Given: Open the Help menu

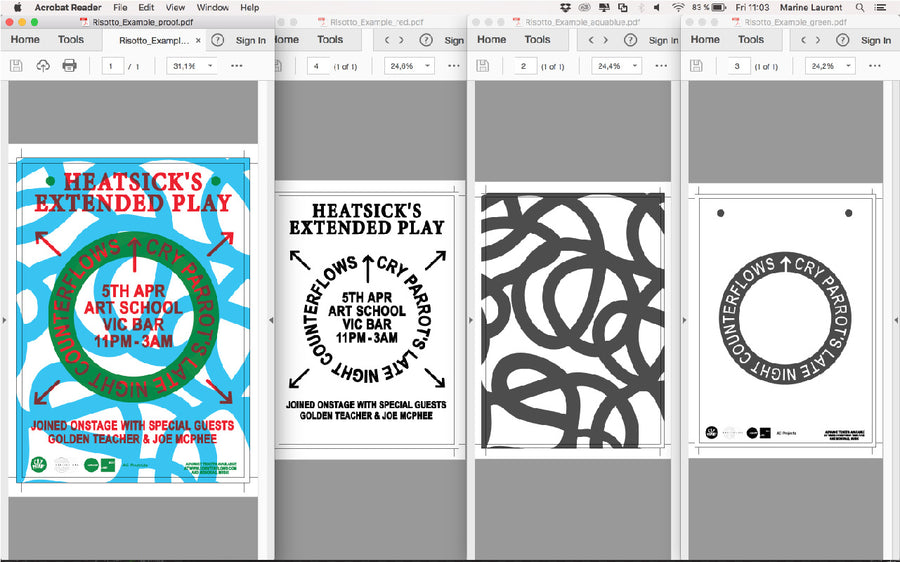Looking at the screenshot, I should pyautogui.click(x=250, y=7).
